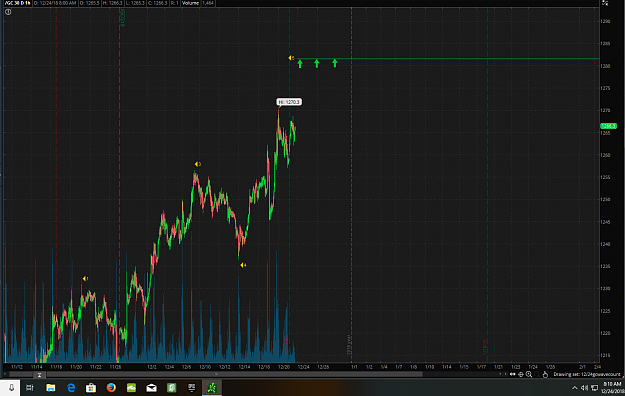Open the green cloud app in taskbar
The height and width of the screenshot is (396, 625).
pyautogui.click(x=131, y=388)
